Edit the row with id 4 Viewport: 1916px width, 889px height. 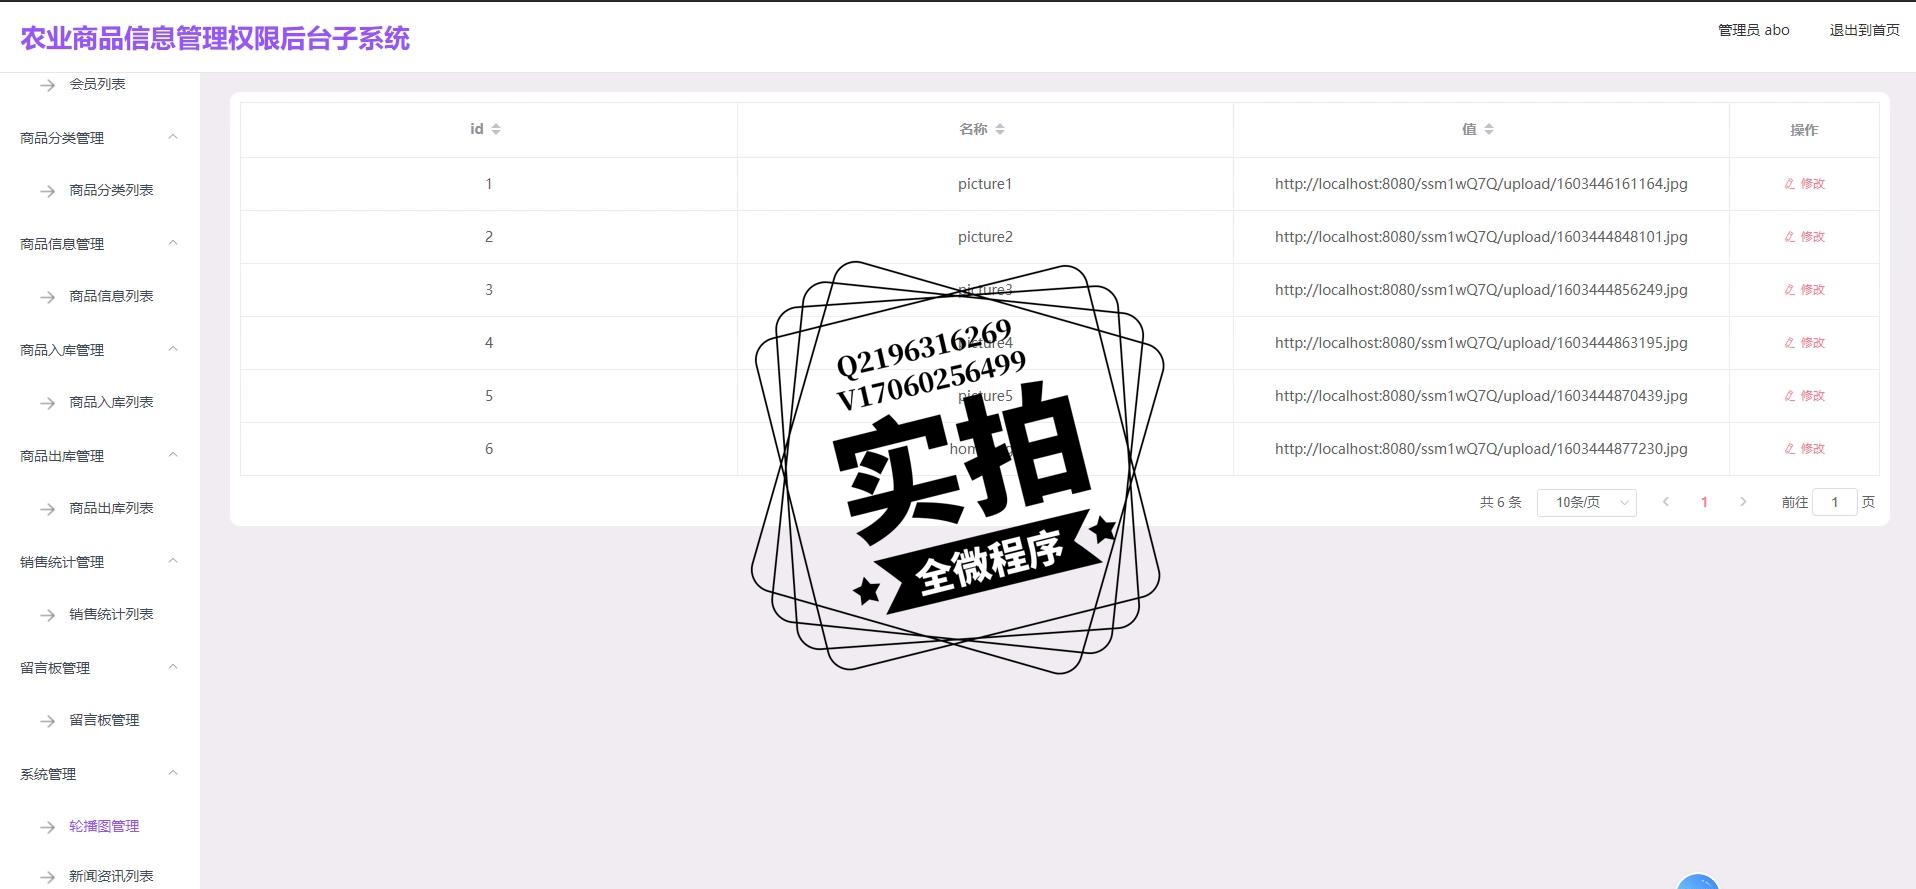pos(1804,343)
